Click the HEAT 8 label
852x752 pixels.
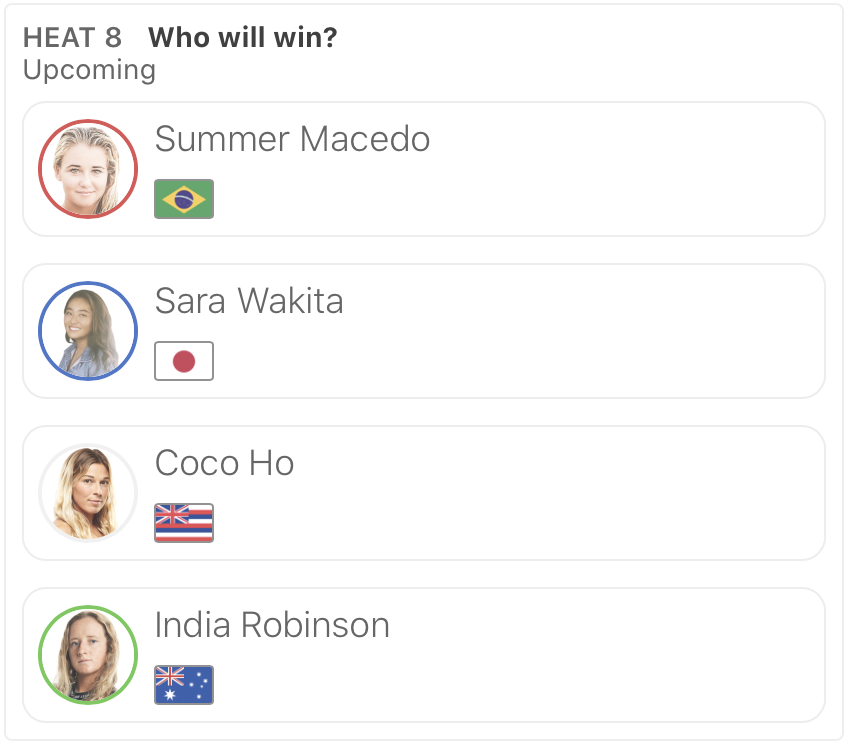(x=72, y=38)
